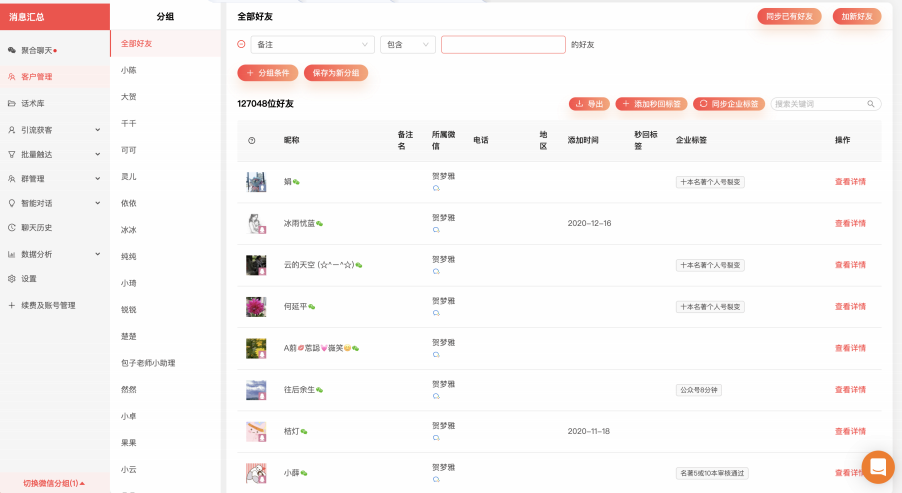
Task: Click the question mark icon in table header
Action: (251, 140)
